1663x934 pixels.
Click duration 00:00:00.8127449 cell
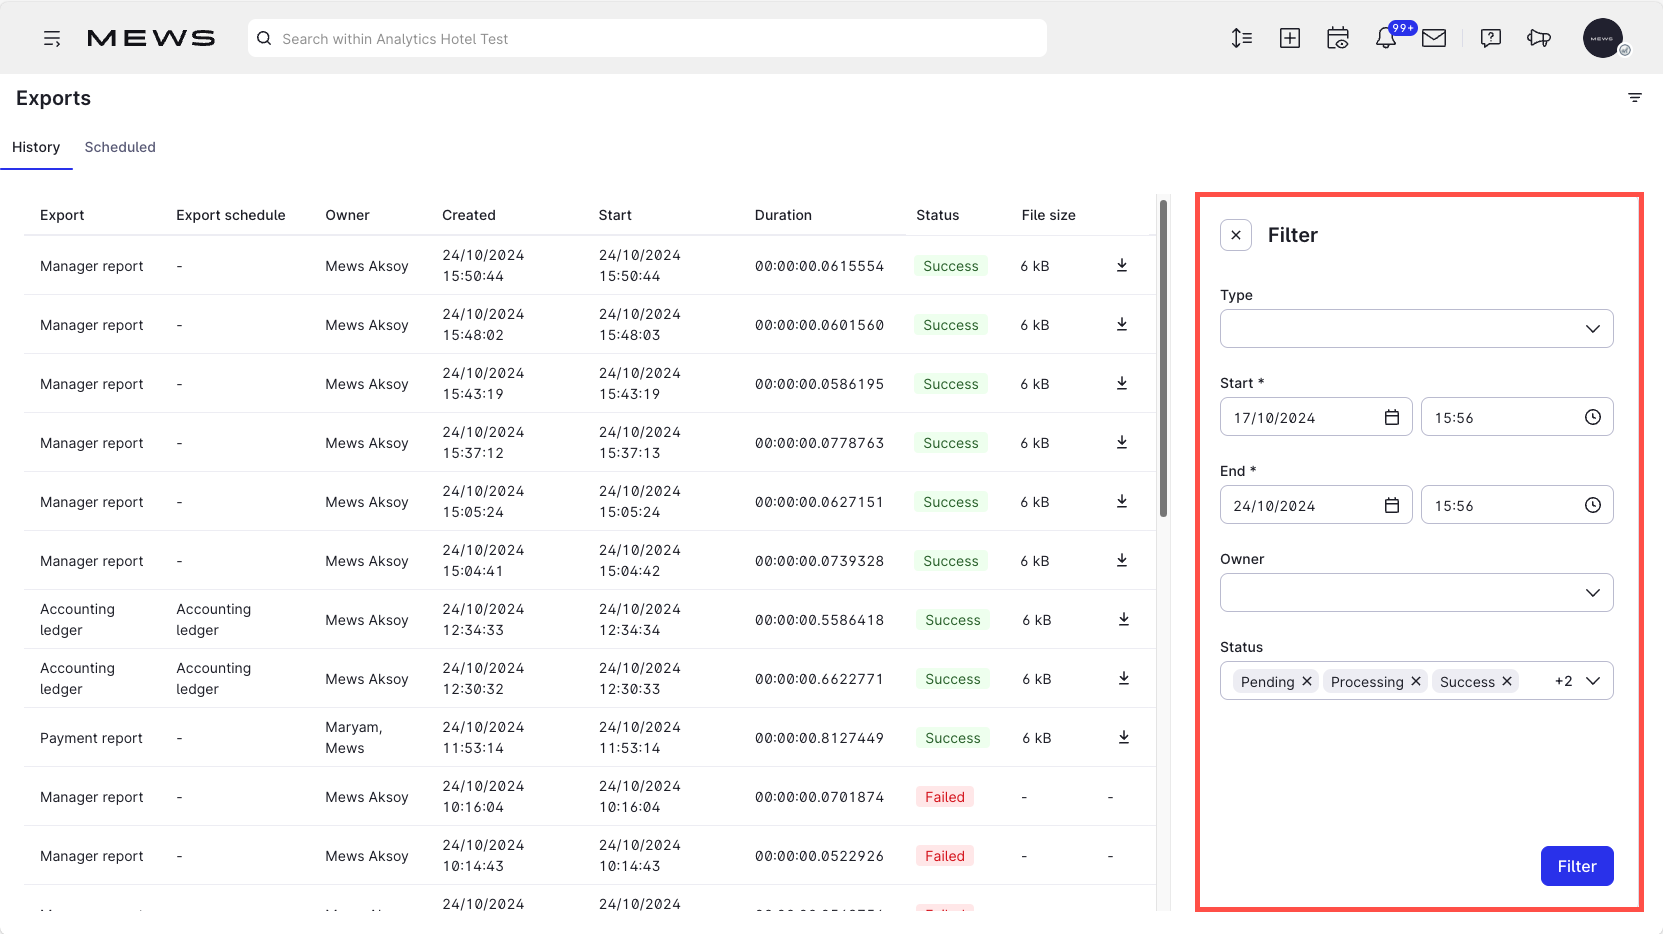coord(819,738)
